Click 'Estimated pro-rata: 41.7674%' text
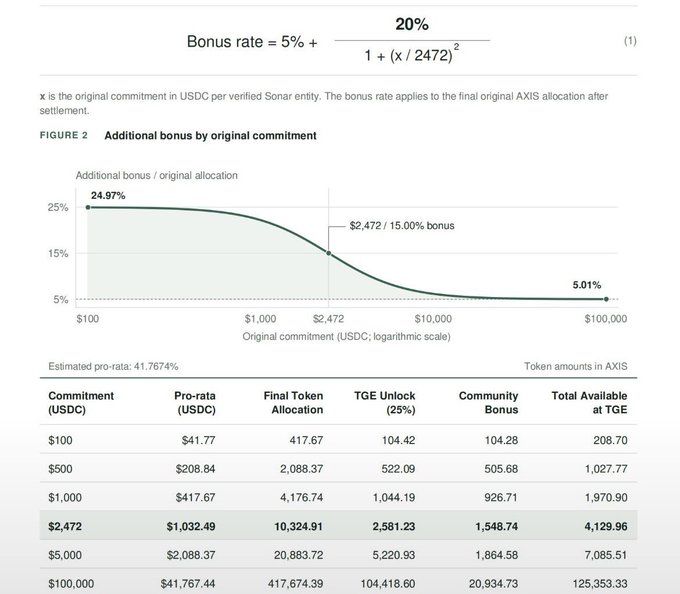Screen dimensions: 680x594 point(113,366)
